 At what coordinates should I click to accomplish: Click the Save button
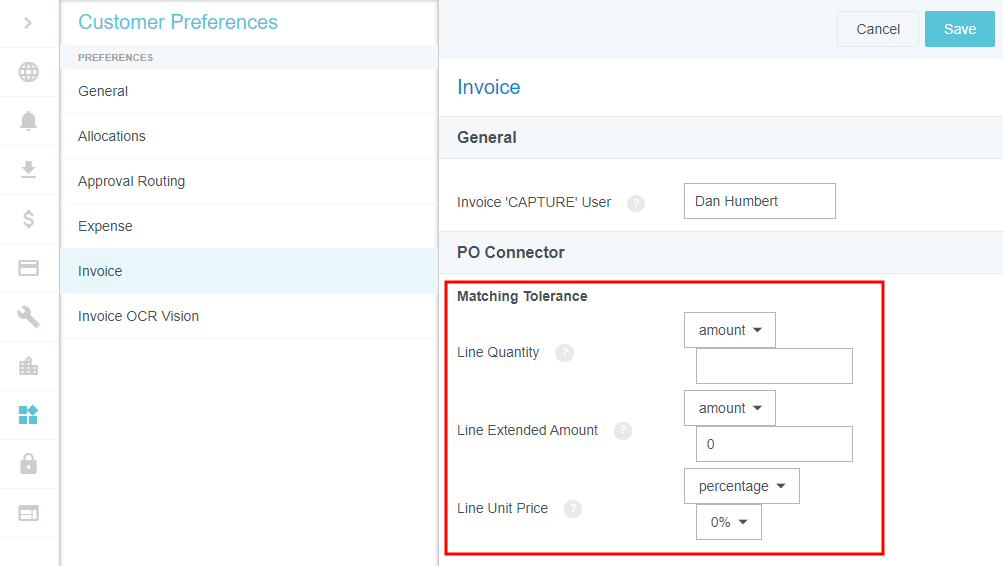960,29
